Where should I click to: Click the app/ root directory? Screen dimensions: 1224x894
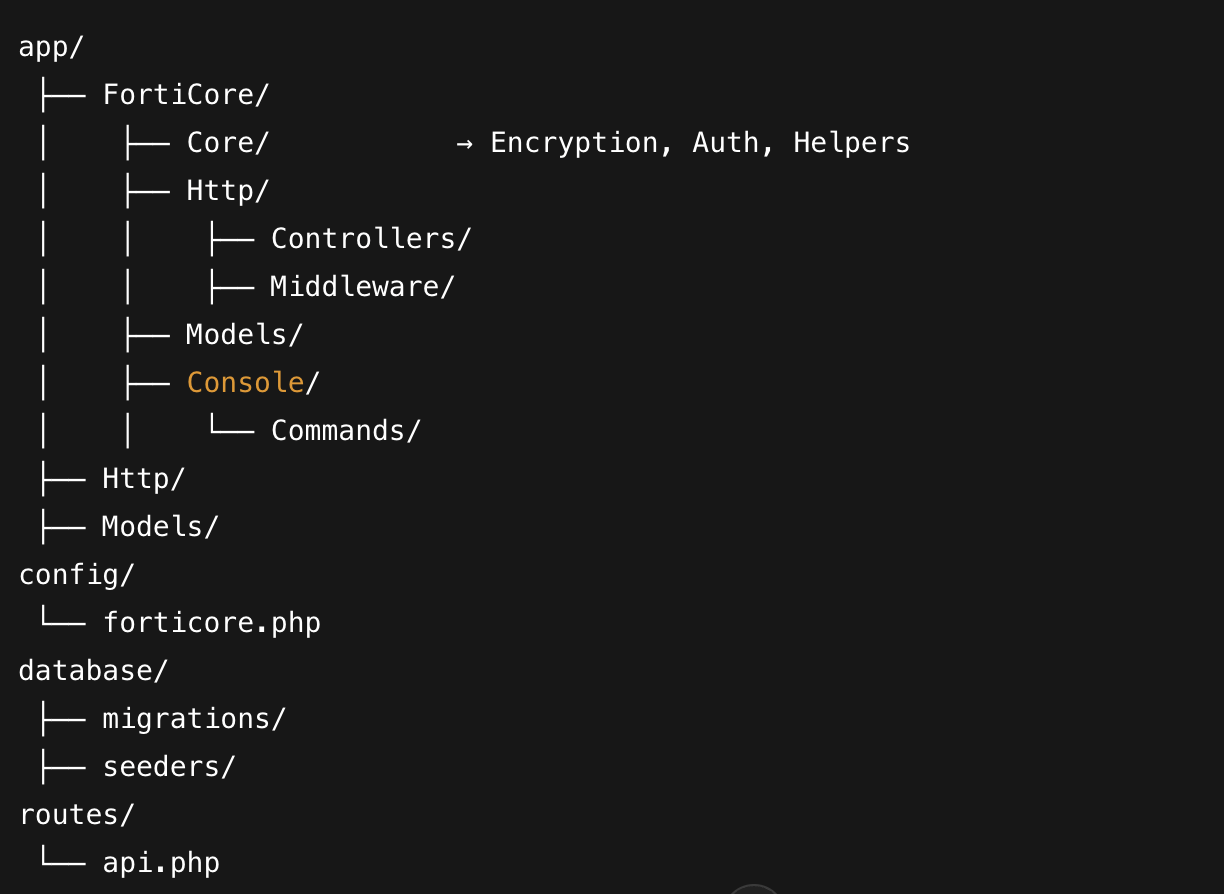52,47
